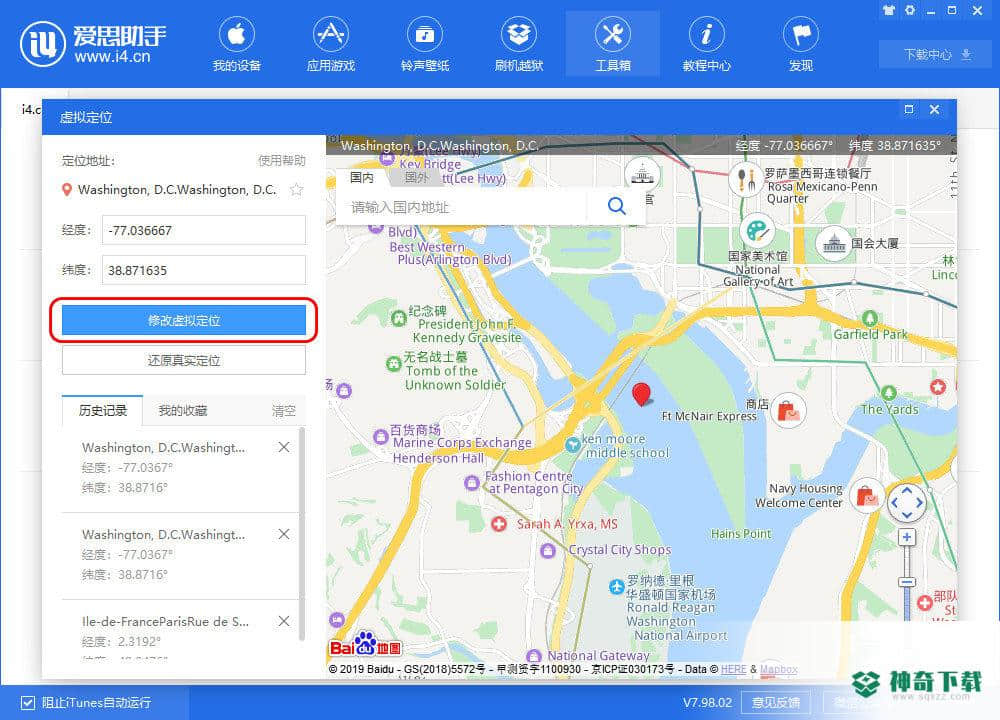This screenshot has width=1000, height=720.
Task: Click the map zoom slider track
Action: point(907,583)
